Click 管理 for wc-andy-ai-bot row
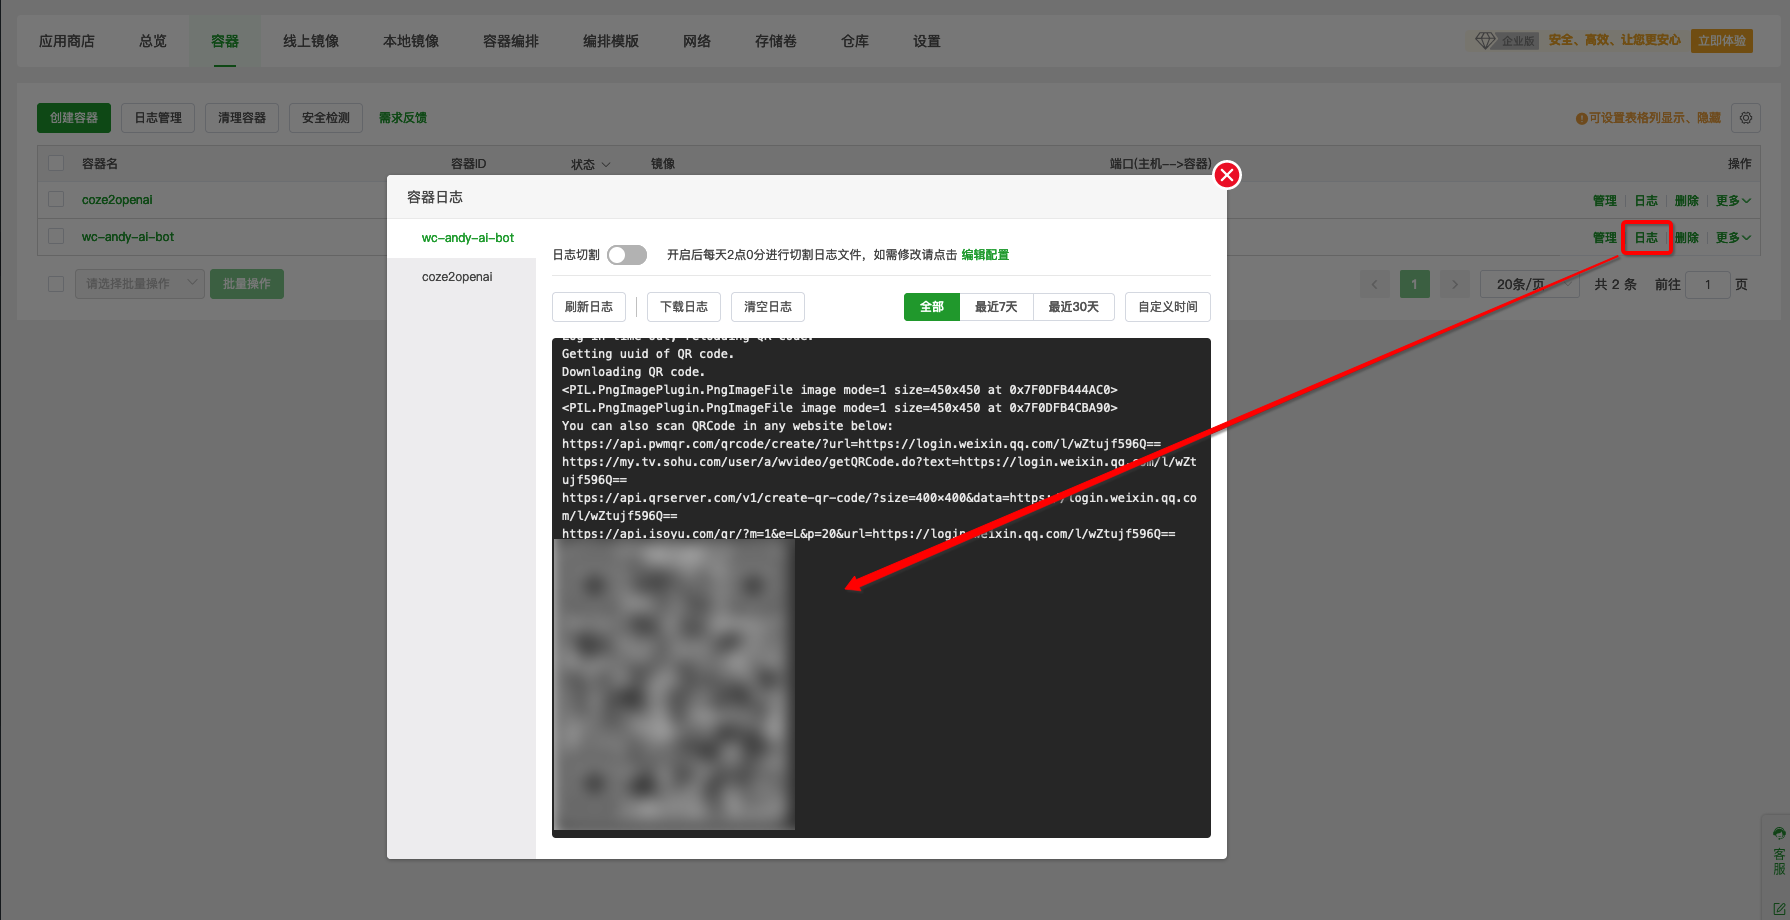 click(1605, 237)
